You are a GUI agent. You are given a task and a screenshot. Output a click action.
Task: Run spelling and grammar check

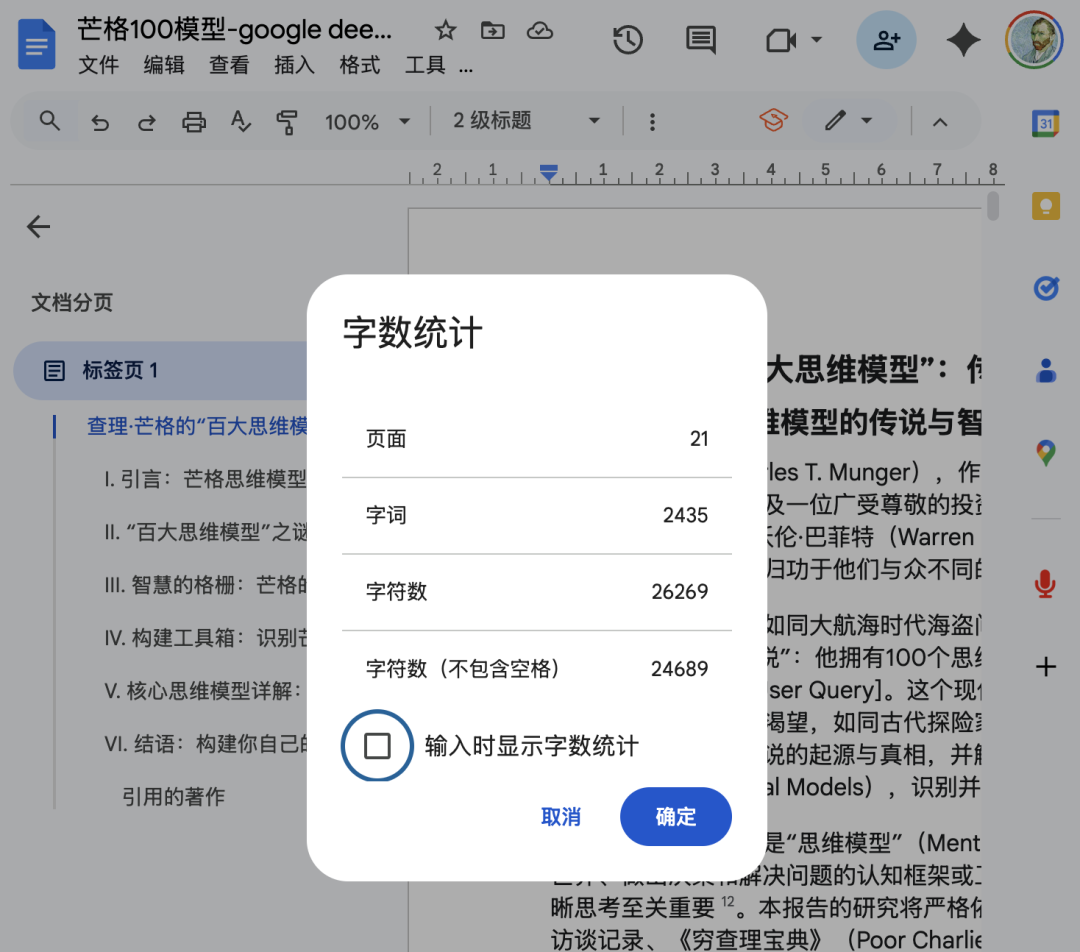point(240,122)
